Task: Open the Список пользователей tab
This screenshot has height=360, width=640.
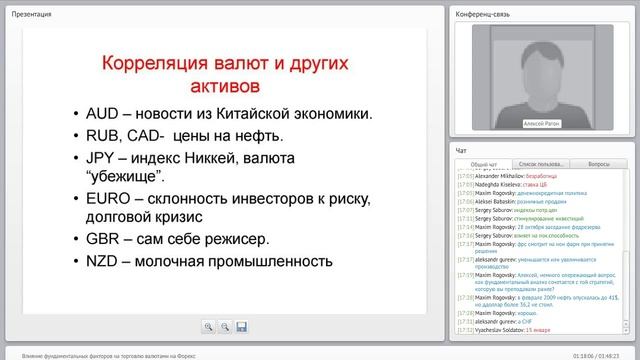Action: pos(540,164)
